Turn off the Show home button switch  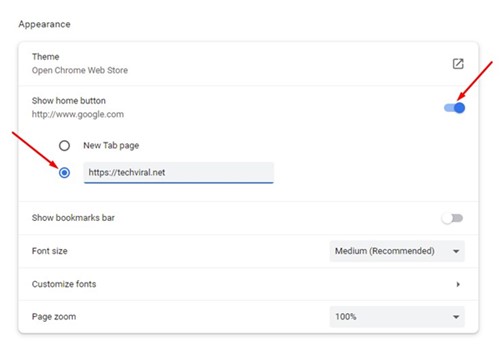coord(454,108)
